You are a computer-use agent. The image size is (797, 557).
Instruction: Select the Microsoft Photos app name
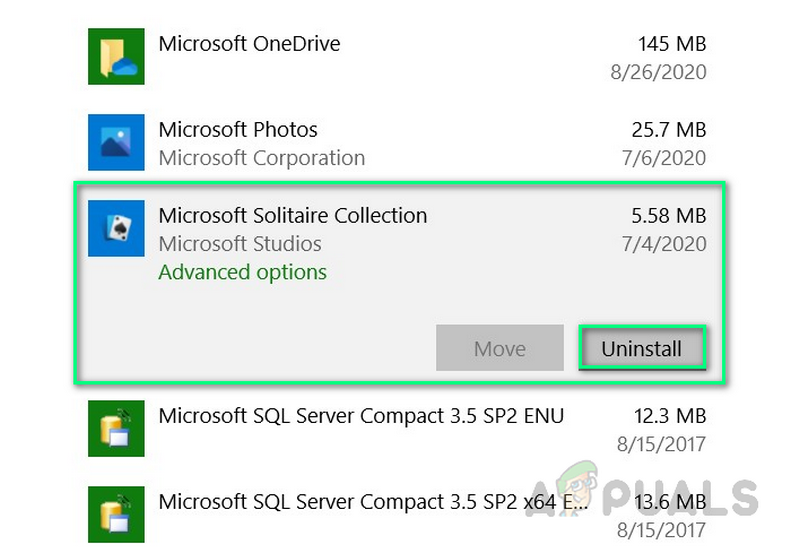[238, 130]
